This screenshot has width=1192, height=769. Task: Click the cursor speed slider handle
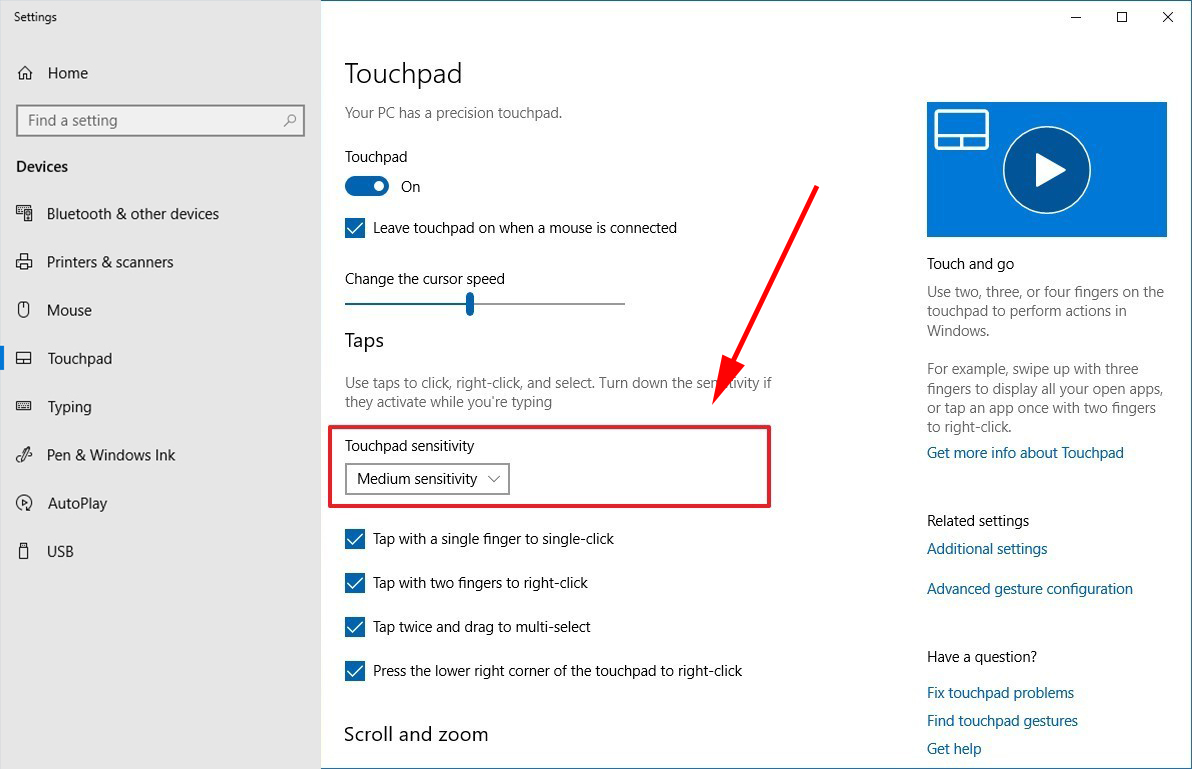coord(469,304)
